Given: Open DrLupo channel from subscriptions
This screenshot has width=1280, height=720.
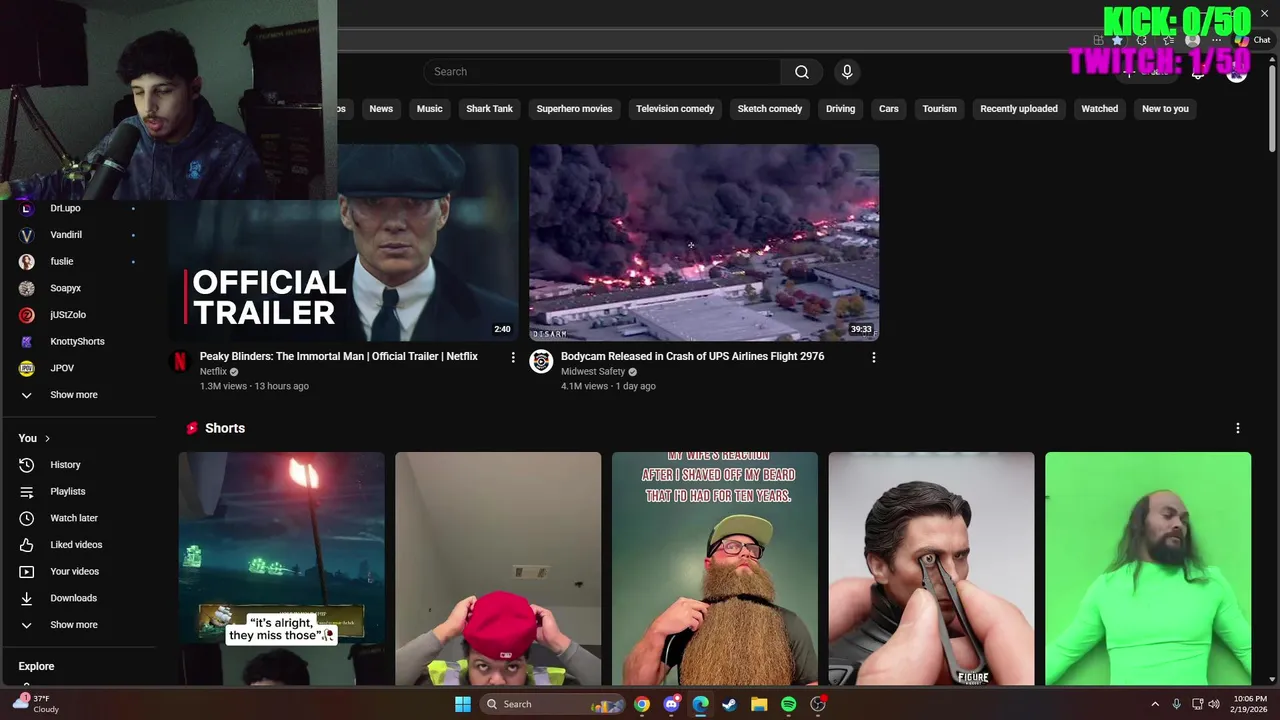Looking at the screenshot, I should (66, 208).
